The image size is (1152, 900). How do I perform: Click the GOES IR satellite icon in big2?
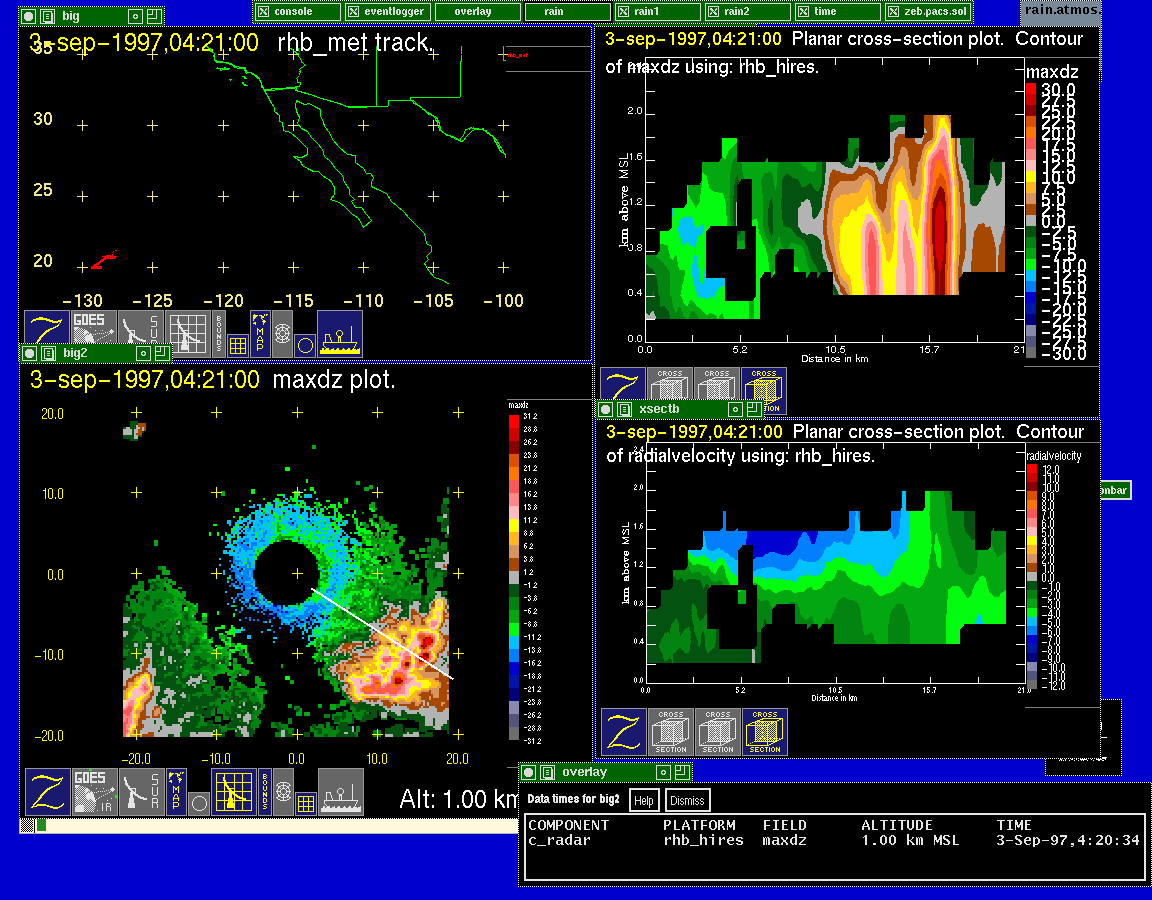point(94,792)
